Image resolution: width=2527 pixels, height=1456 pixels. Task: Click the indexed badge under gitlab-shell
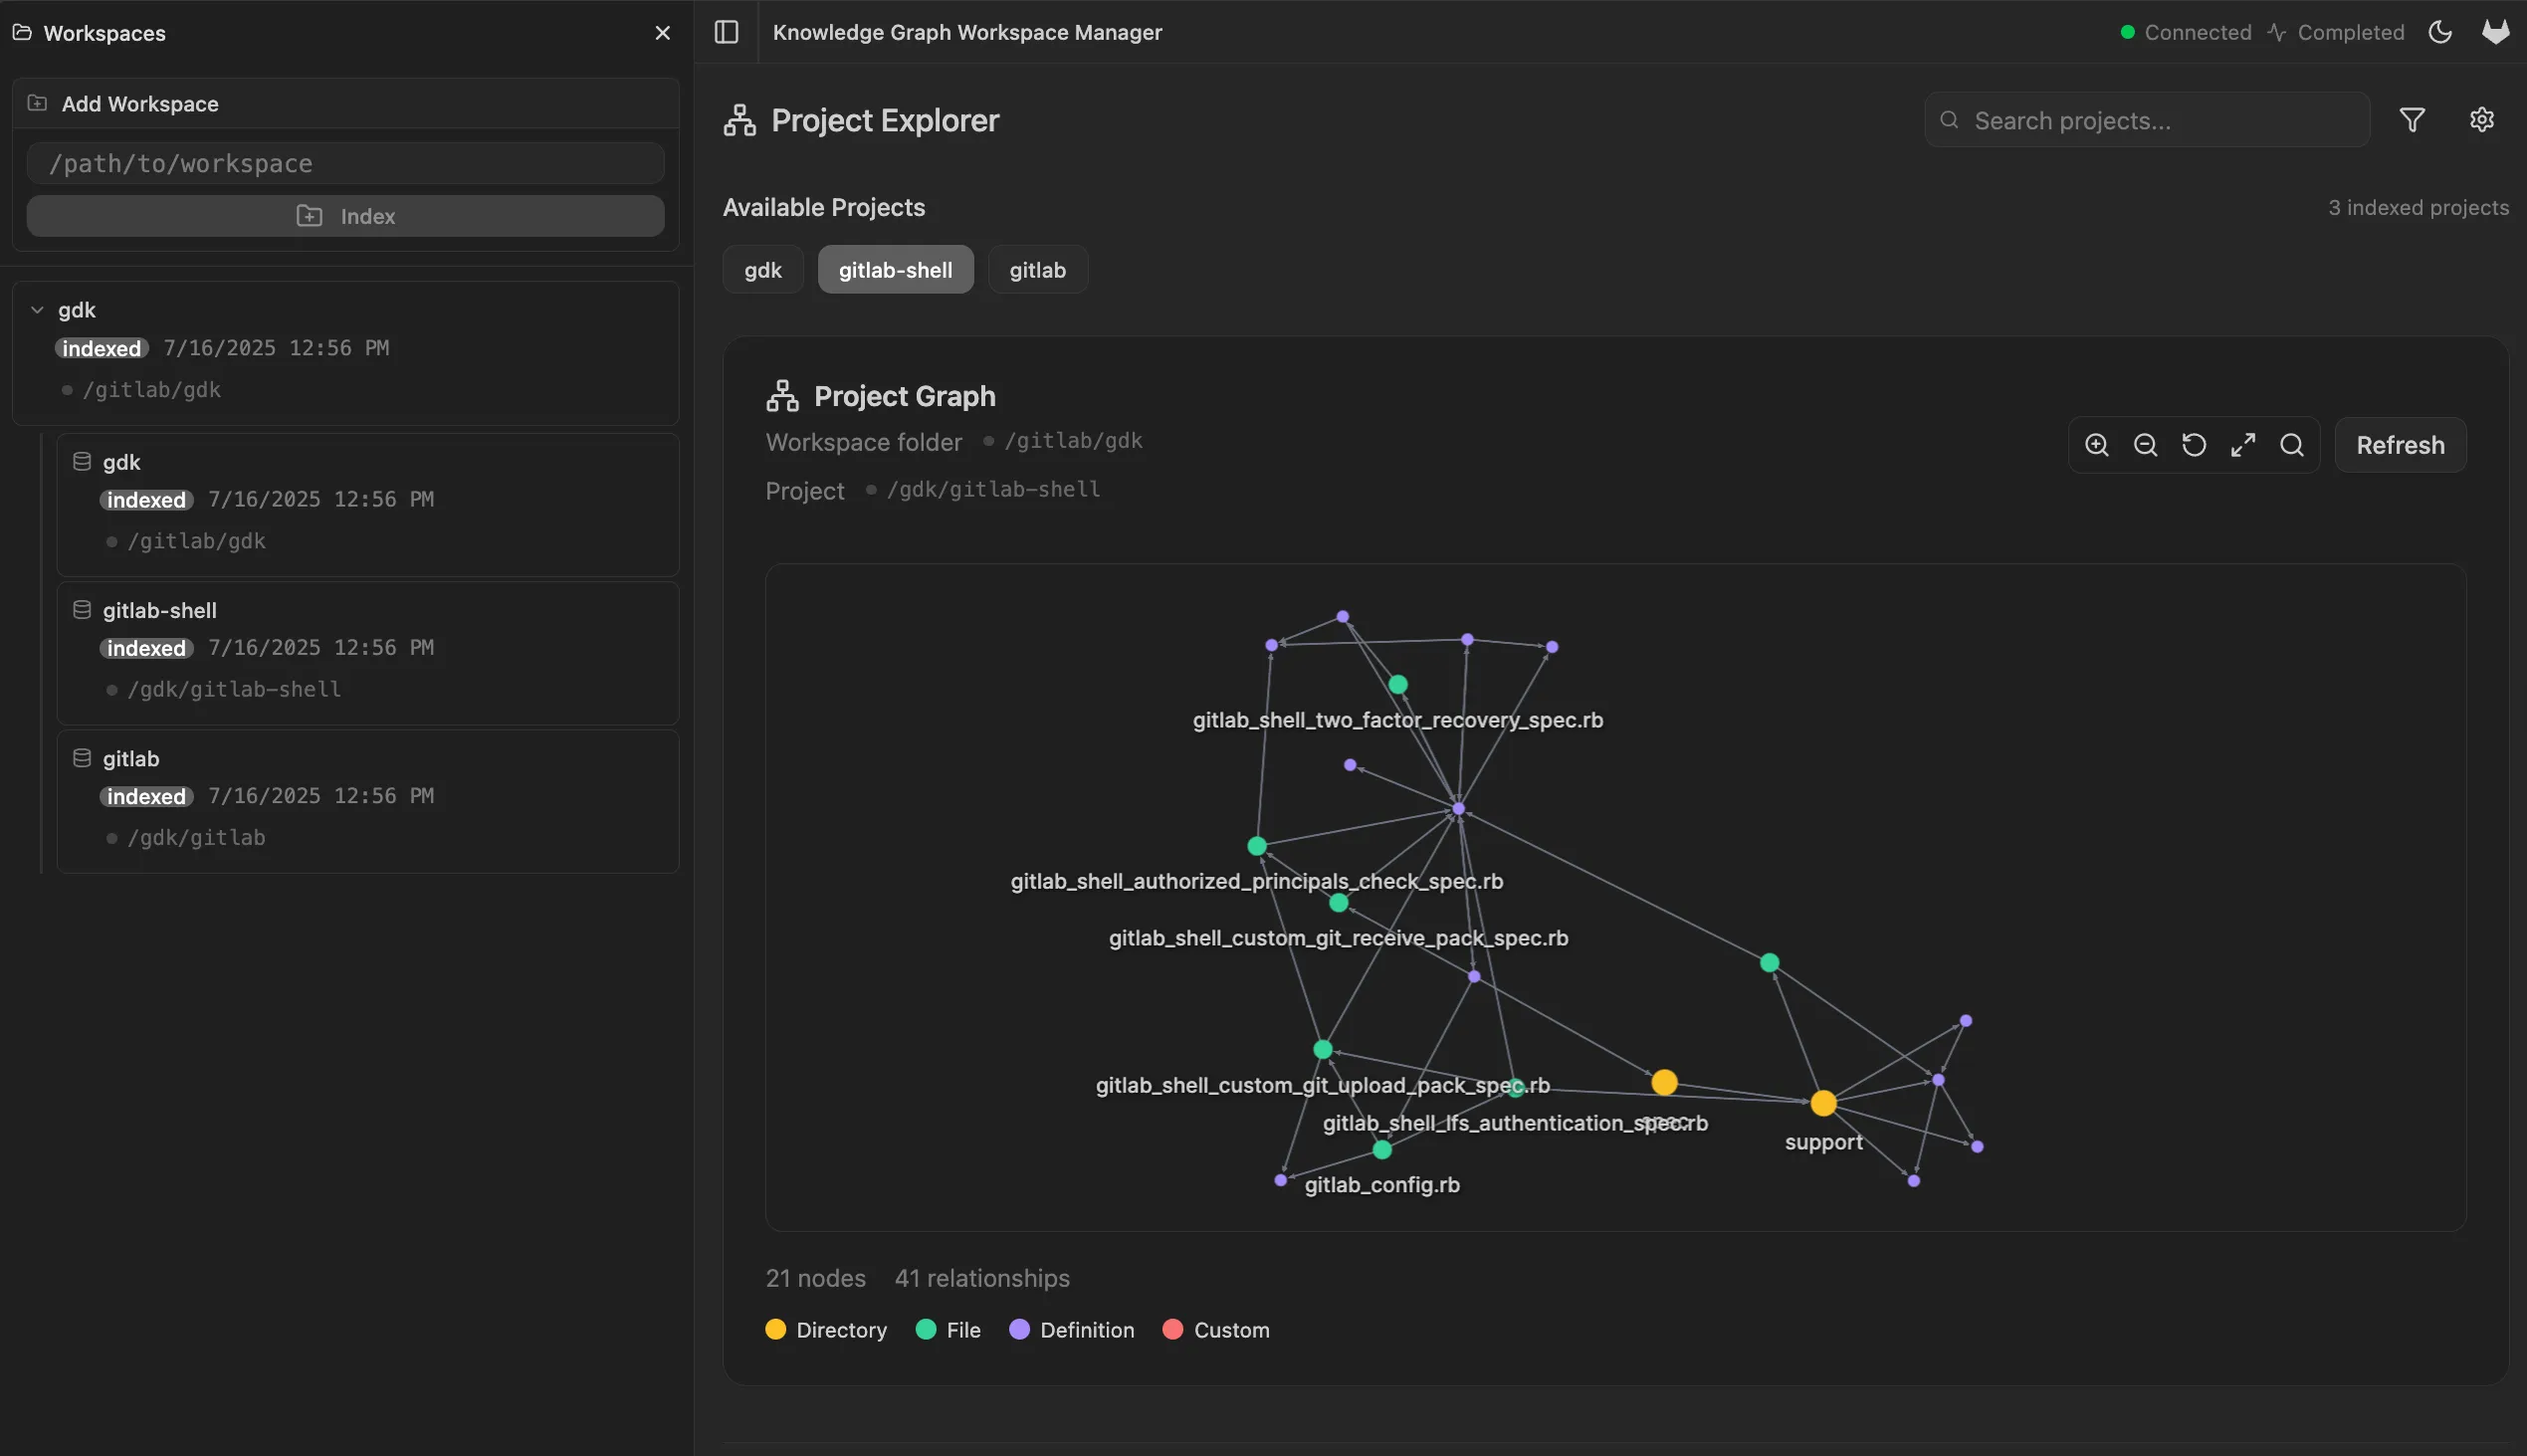(x=146, y=648)
